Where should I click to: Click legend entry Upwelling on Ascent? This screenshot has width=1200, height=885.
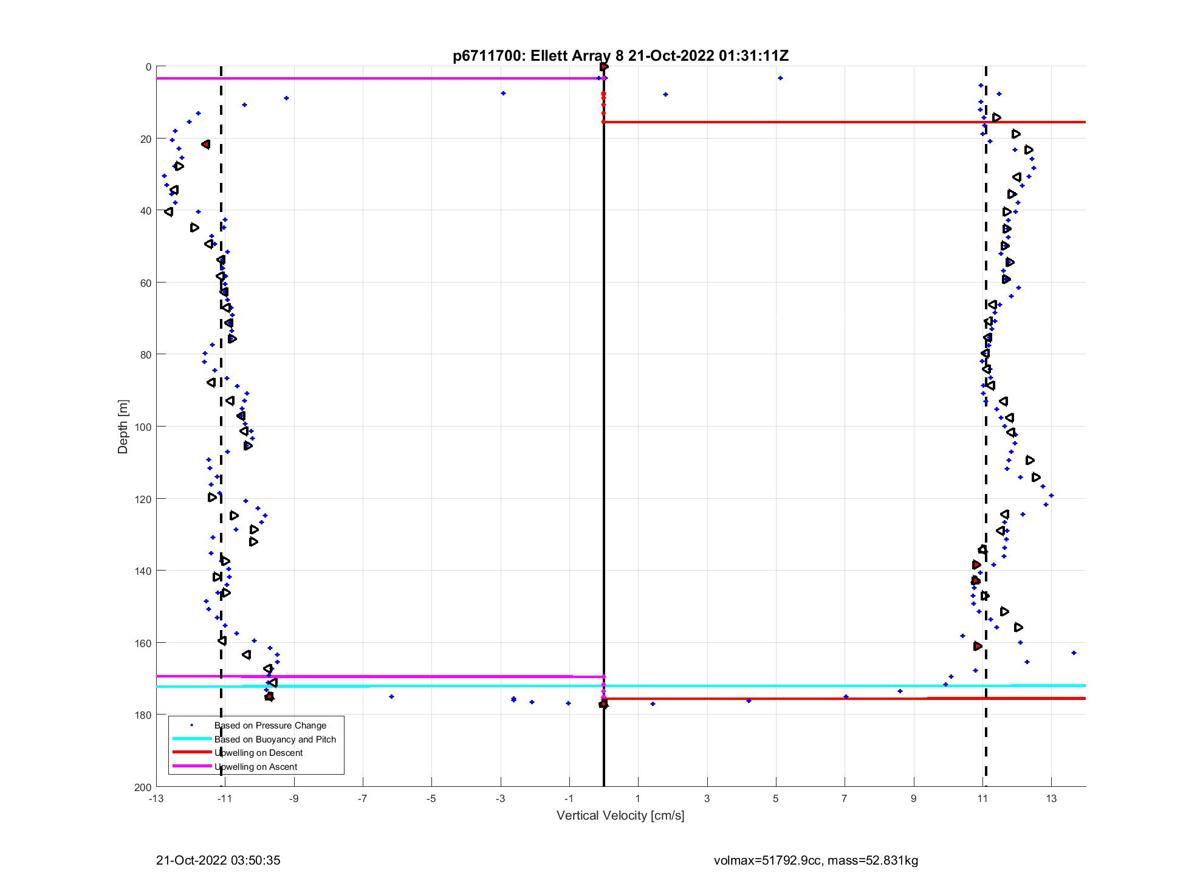[255, 766]
